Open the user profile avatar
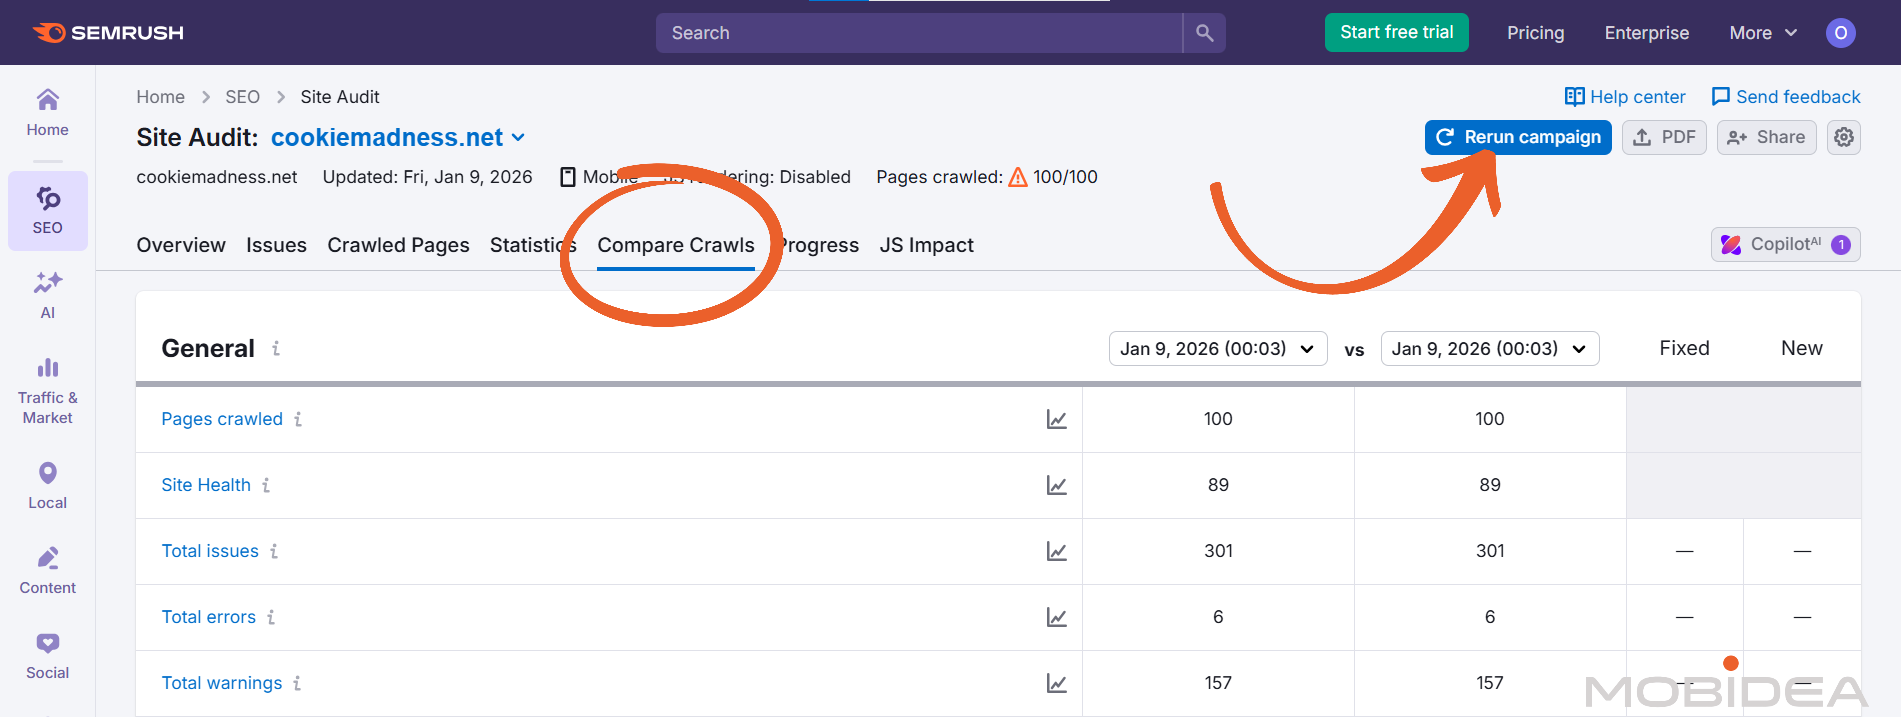The image size is (1901, 717). (1840, 33)
